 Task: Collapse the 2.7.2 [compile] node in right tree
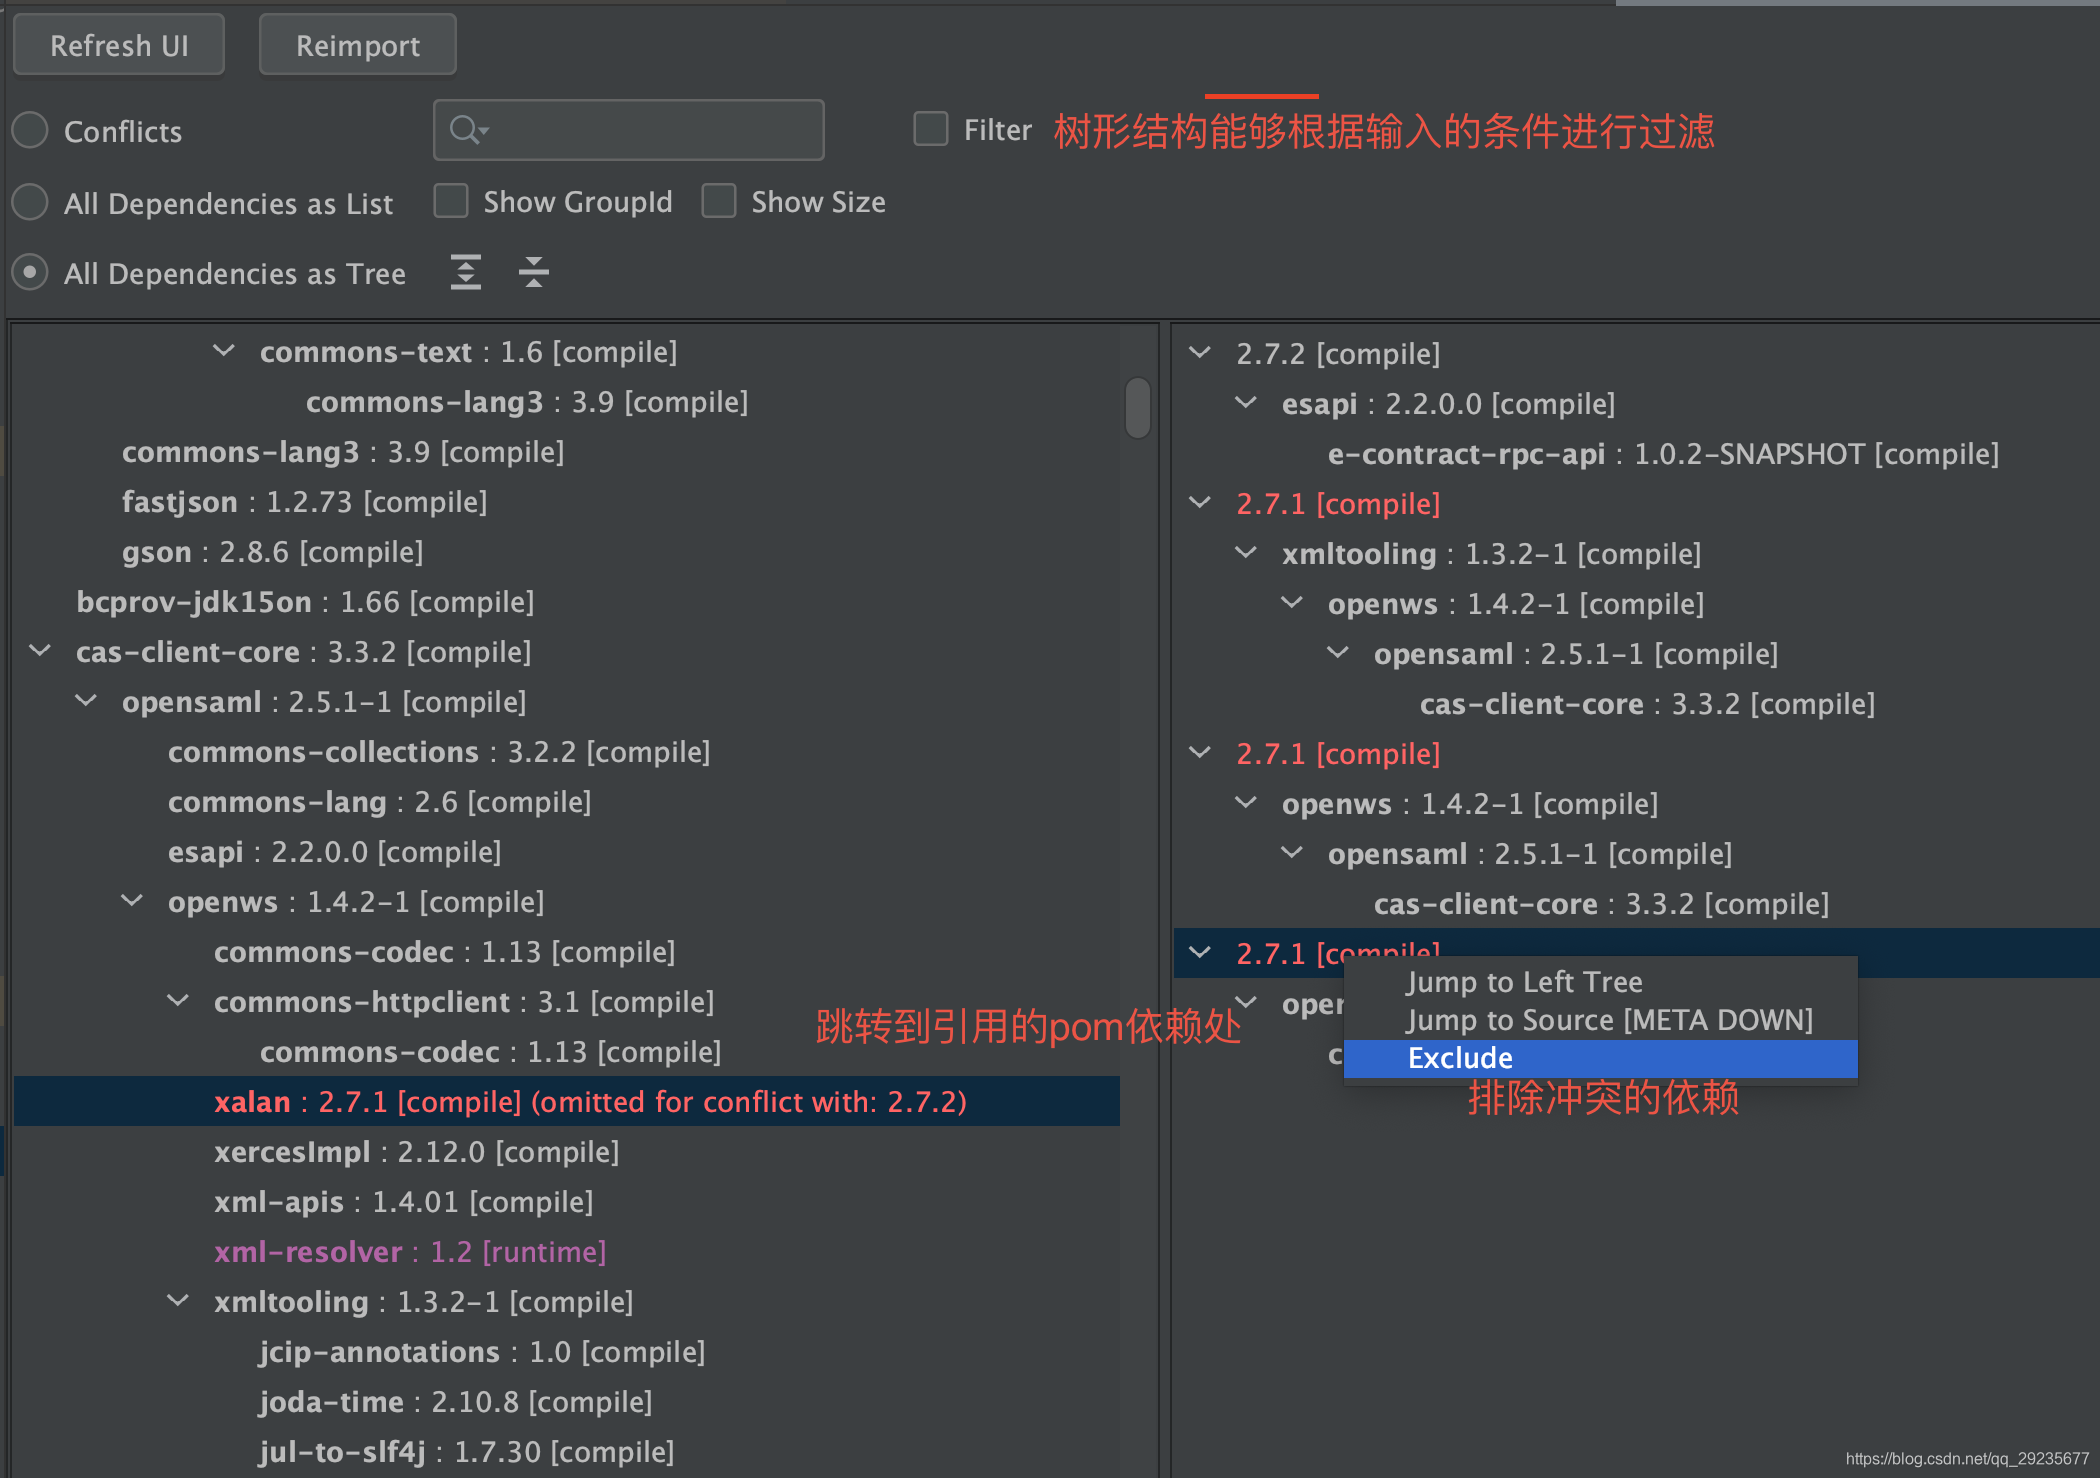click(x=1200, y=353)
